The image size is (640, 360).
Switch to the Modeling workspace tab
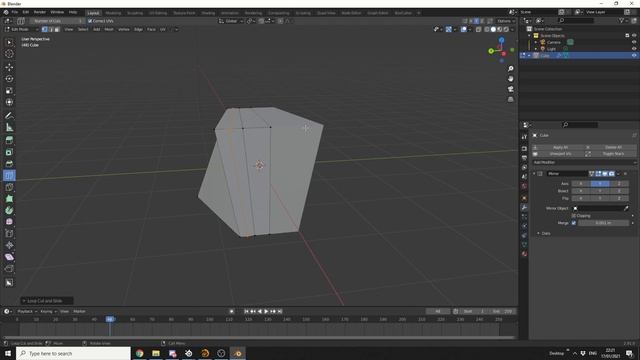(113, 13)
